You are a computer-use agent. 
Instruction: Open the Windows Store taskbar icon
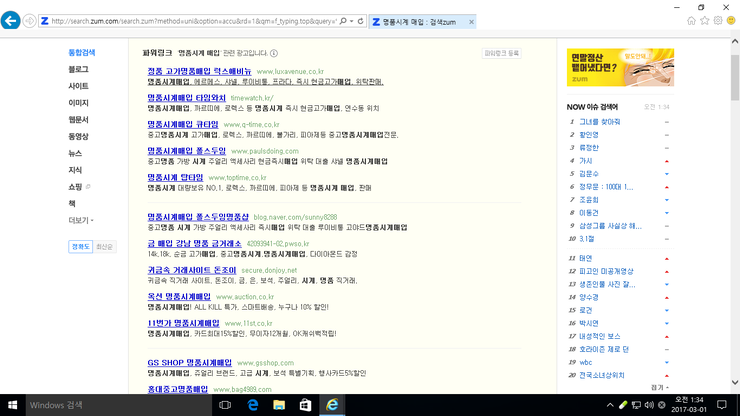click(x=305, y=405)
